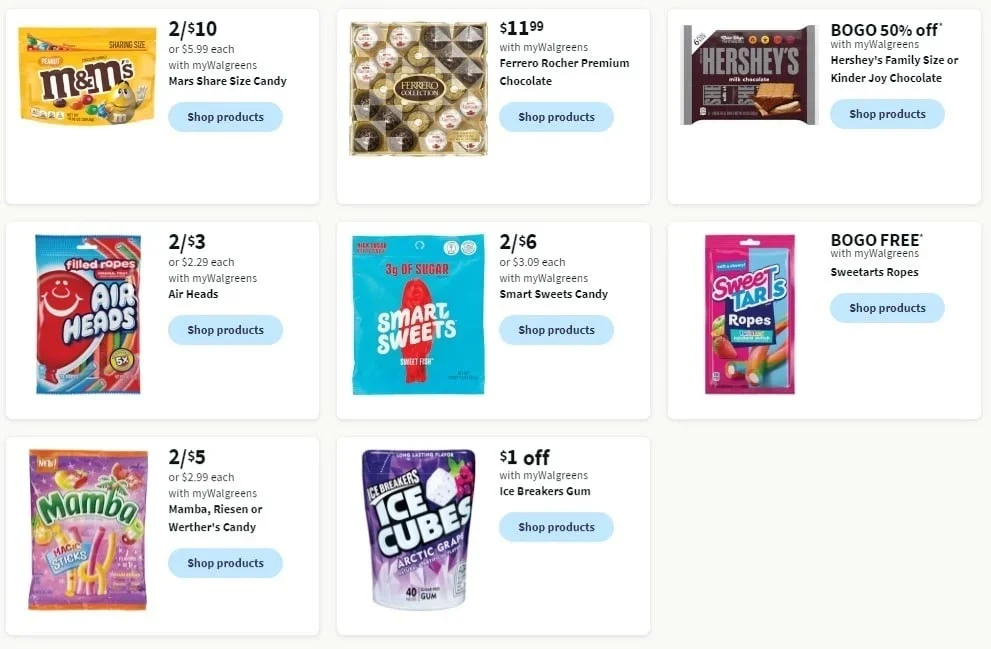991x649 pixels.
Task: Shop products for Air Heads
Action: pyautogui.click(x=225, y=330)
